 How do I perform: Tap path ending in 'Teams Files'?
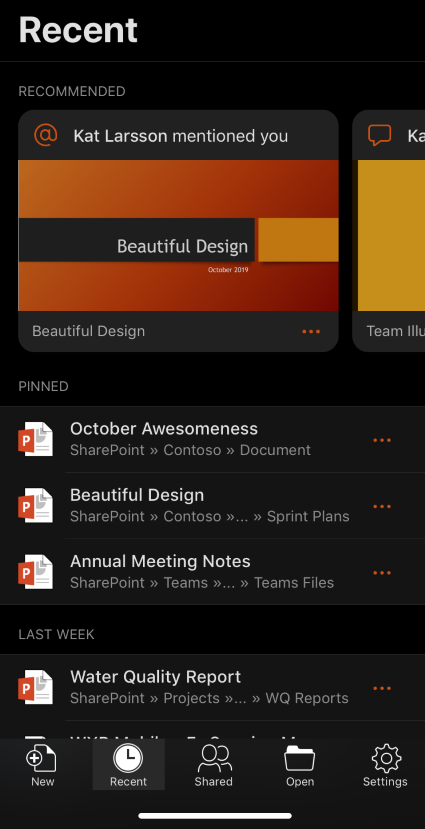(x=202, y=583)
